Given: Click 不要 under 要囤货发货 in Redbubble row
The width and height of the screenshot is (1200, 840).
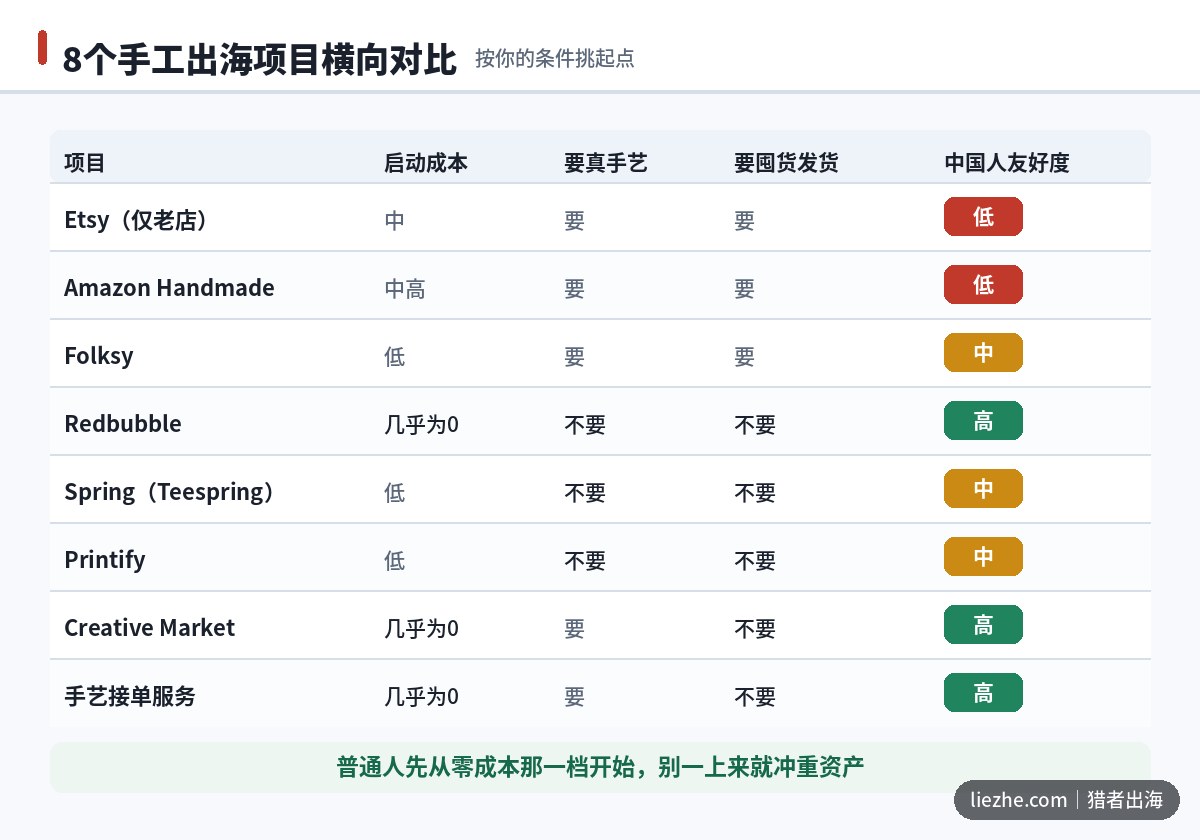Looking at the screenshot, I should [755, 425].
